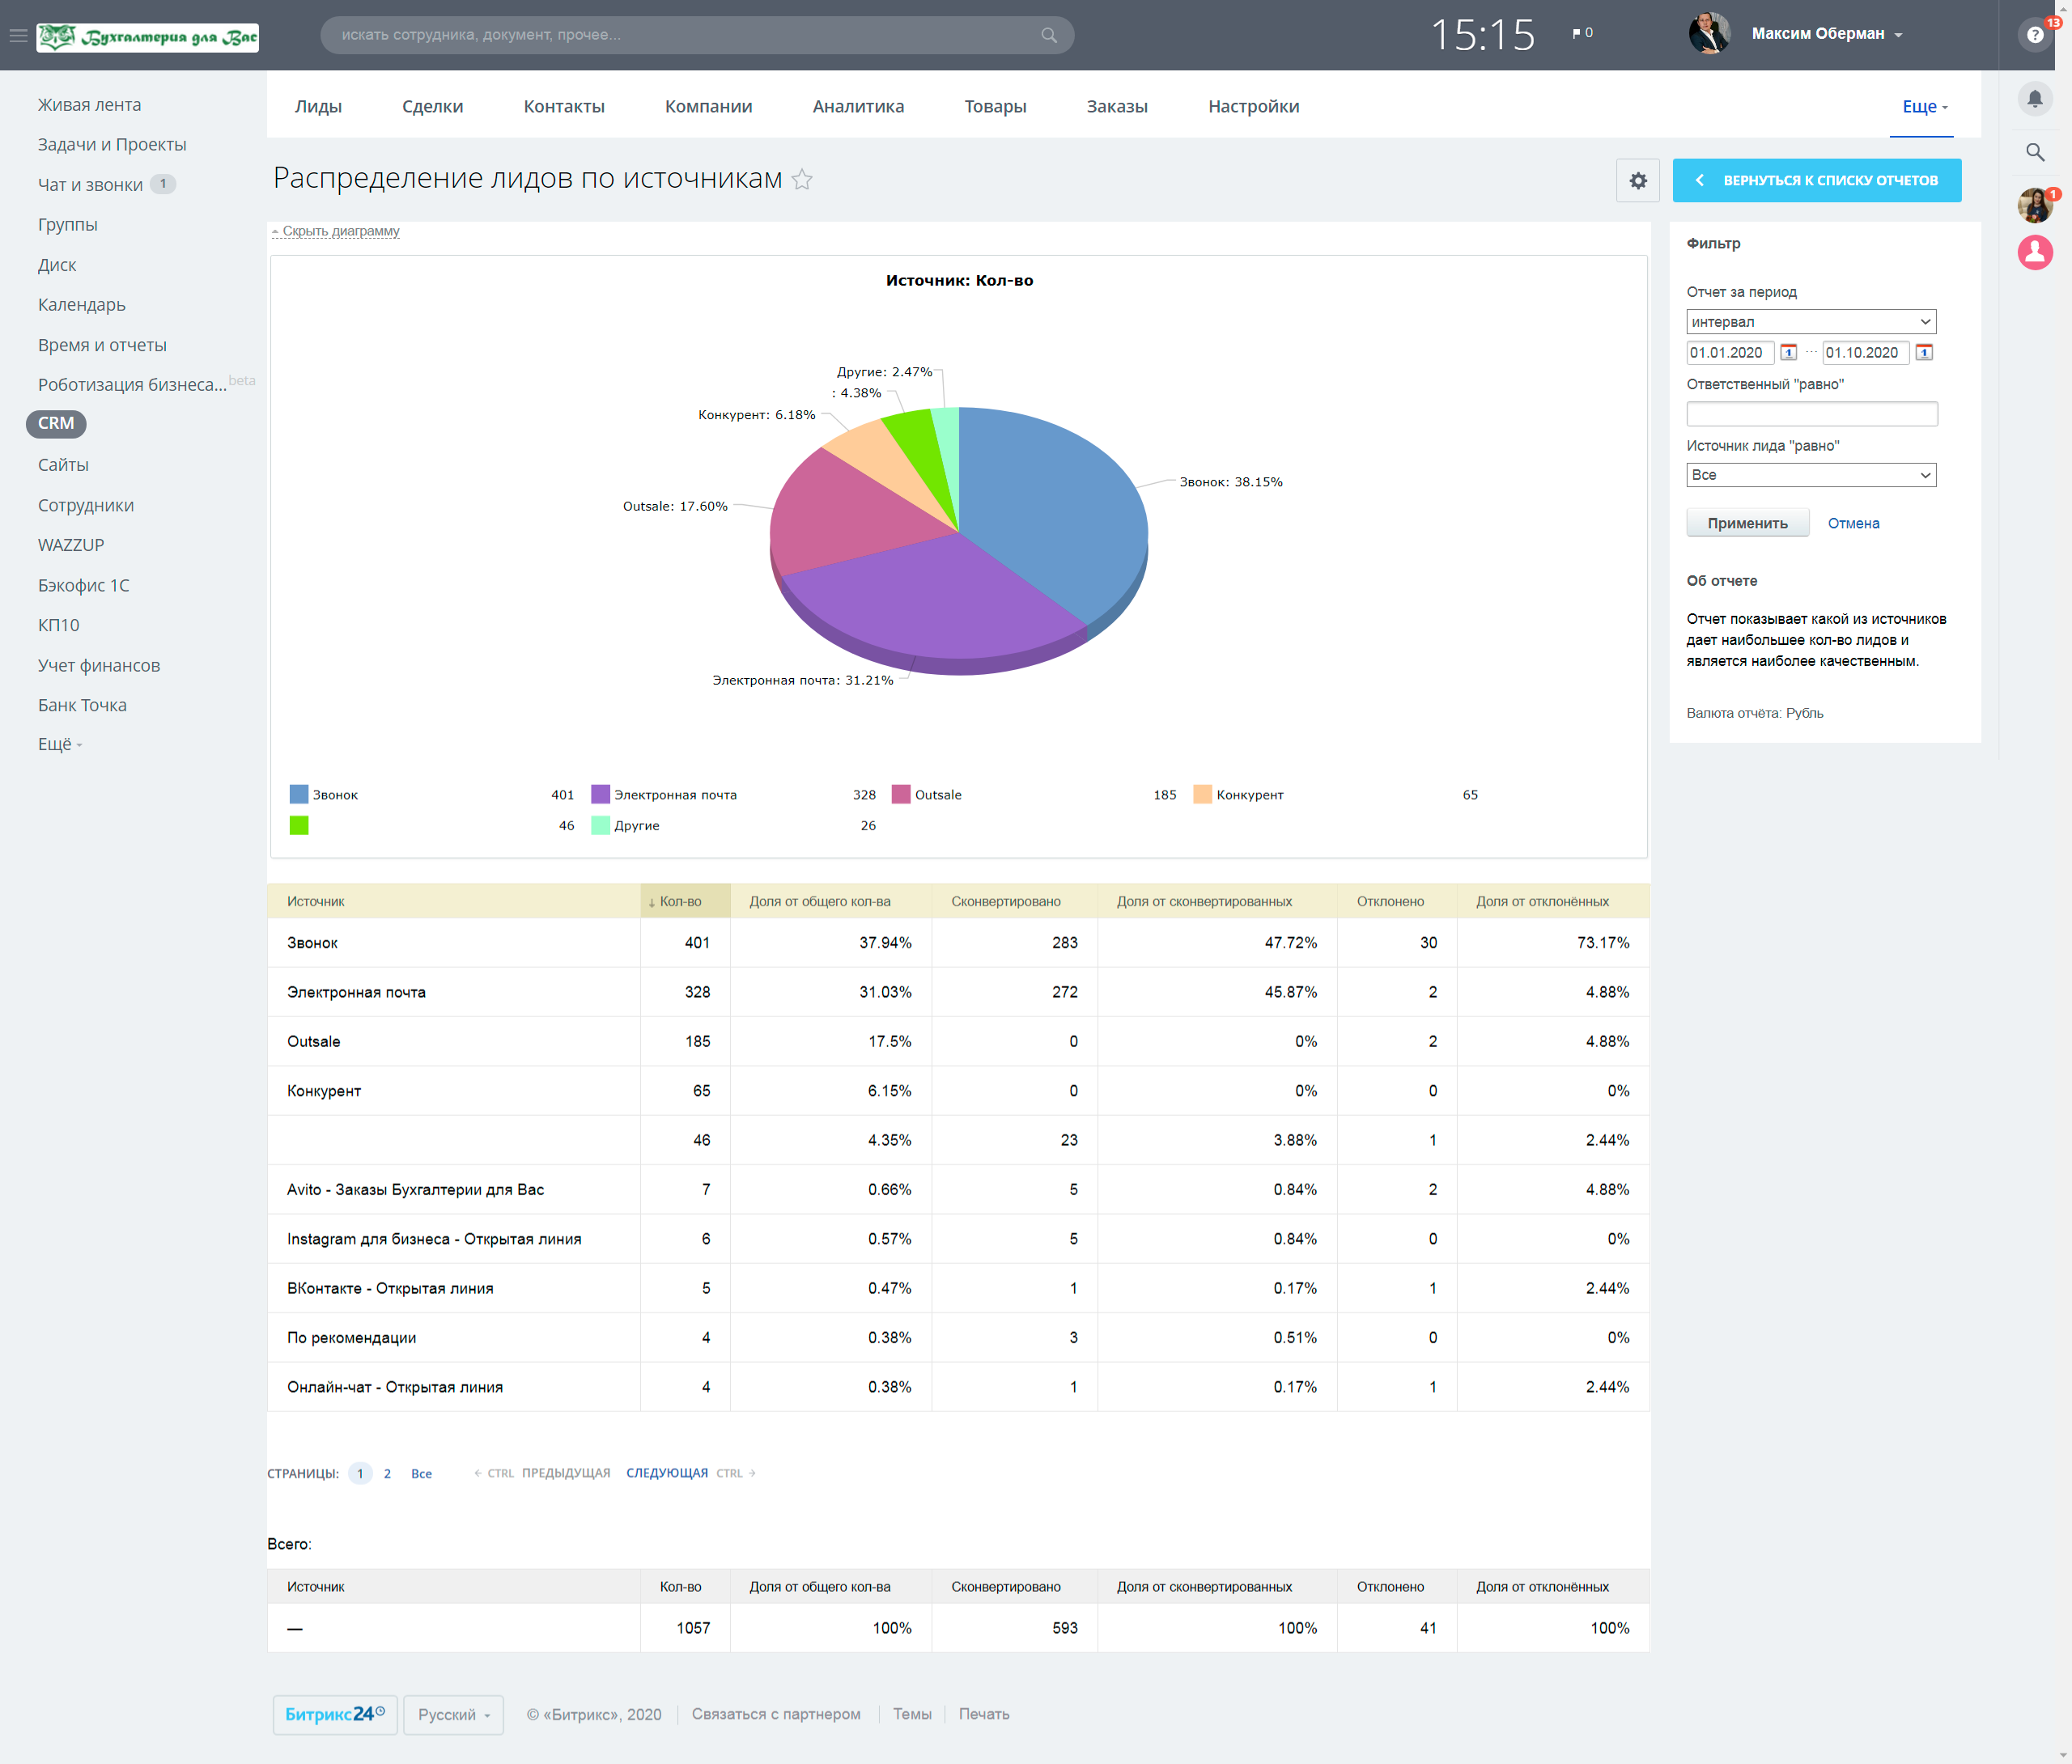Screen dimensions: 2072x1764
Task: Open end date calendar picker icon
Action: tap(1924, 352)
